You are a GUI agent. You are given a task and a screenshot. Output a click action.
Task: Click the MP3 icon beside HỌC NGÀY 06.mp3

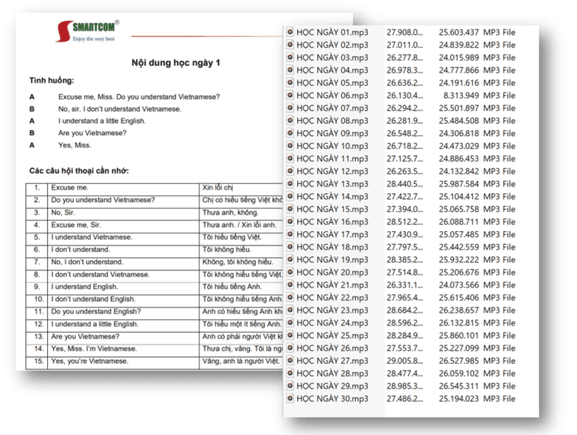point(290,95)
